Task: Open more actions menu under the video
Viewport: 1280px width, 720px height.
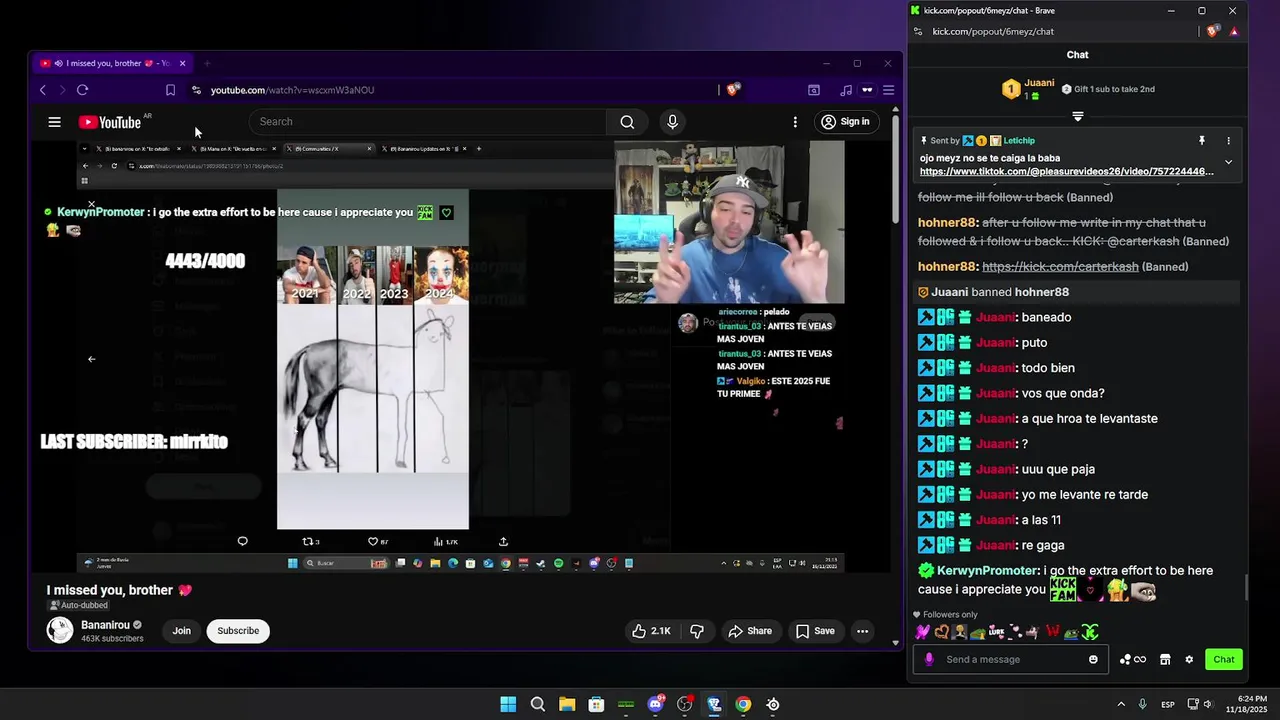Action: pos(862,631)
